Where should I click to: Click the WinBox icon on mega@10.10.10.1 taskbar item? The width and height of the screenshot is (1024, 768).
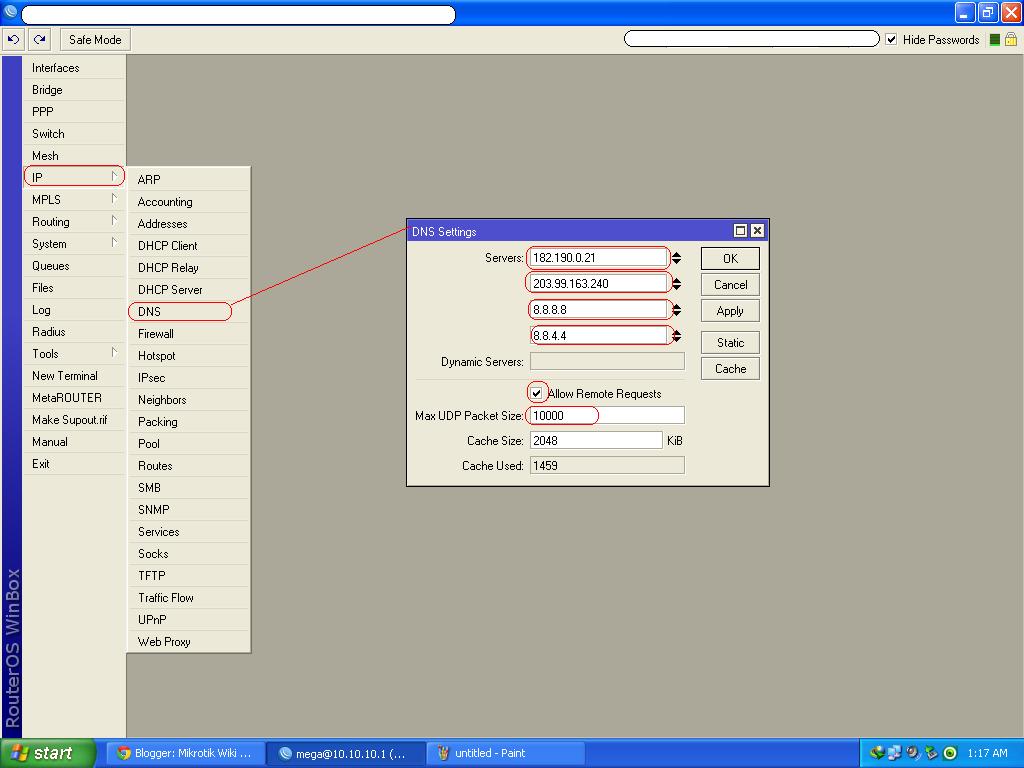pos(285,753)
